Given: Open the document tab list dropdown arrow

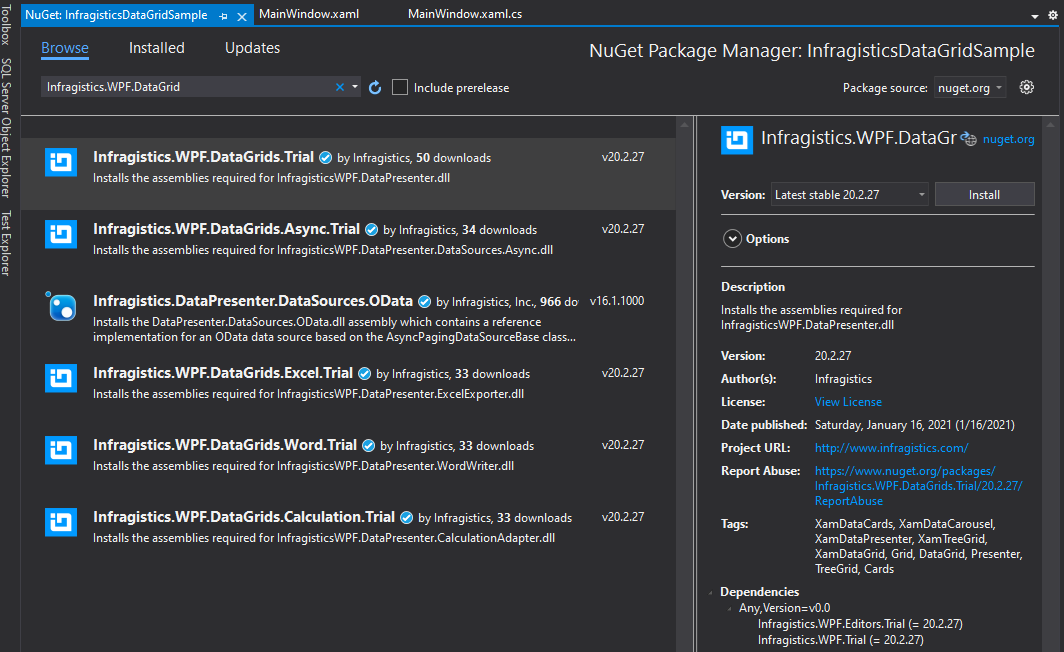Looking at the screenshot, I should tap(1035, 16).
